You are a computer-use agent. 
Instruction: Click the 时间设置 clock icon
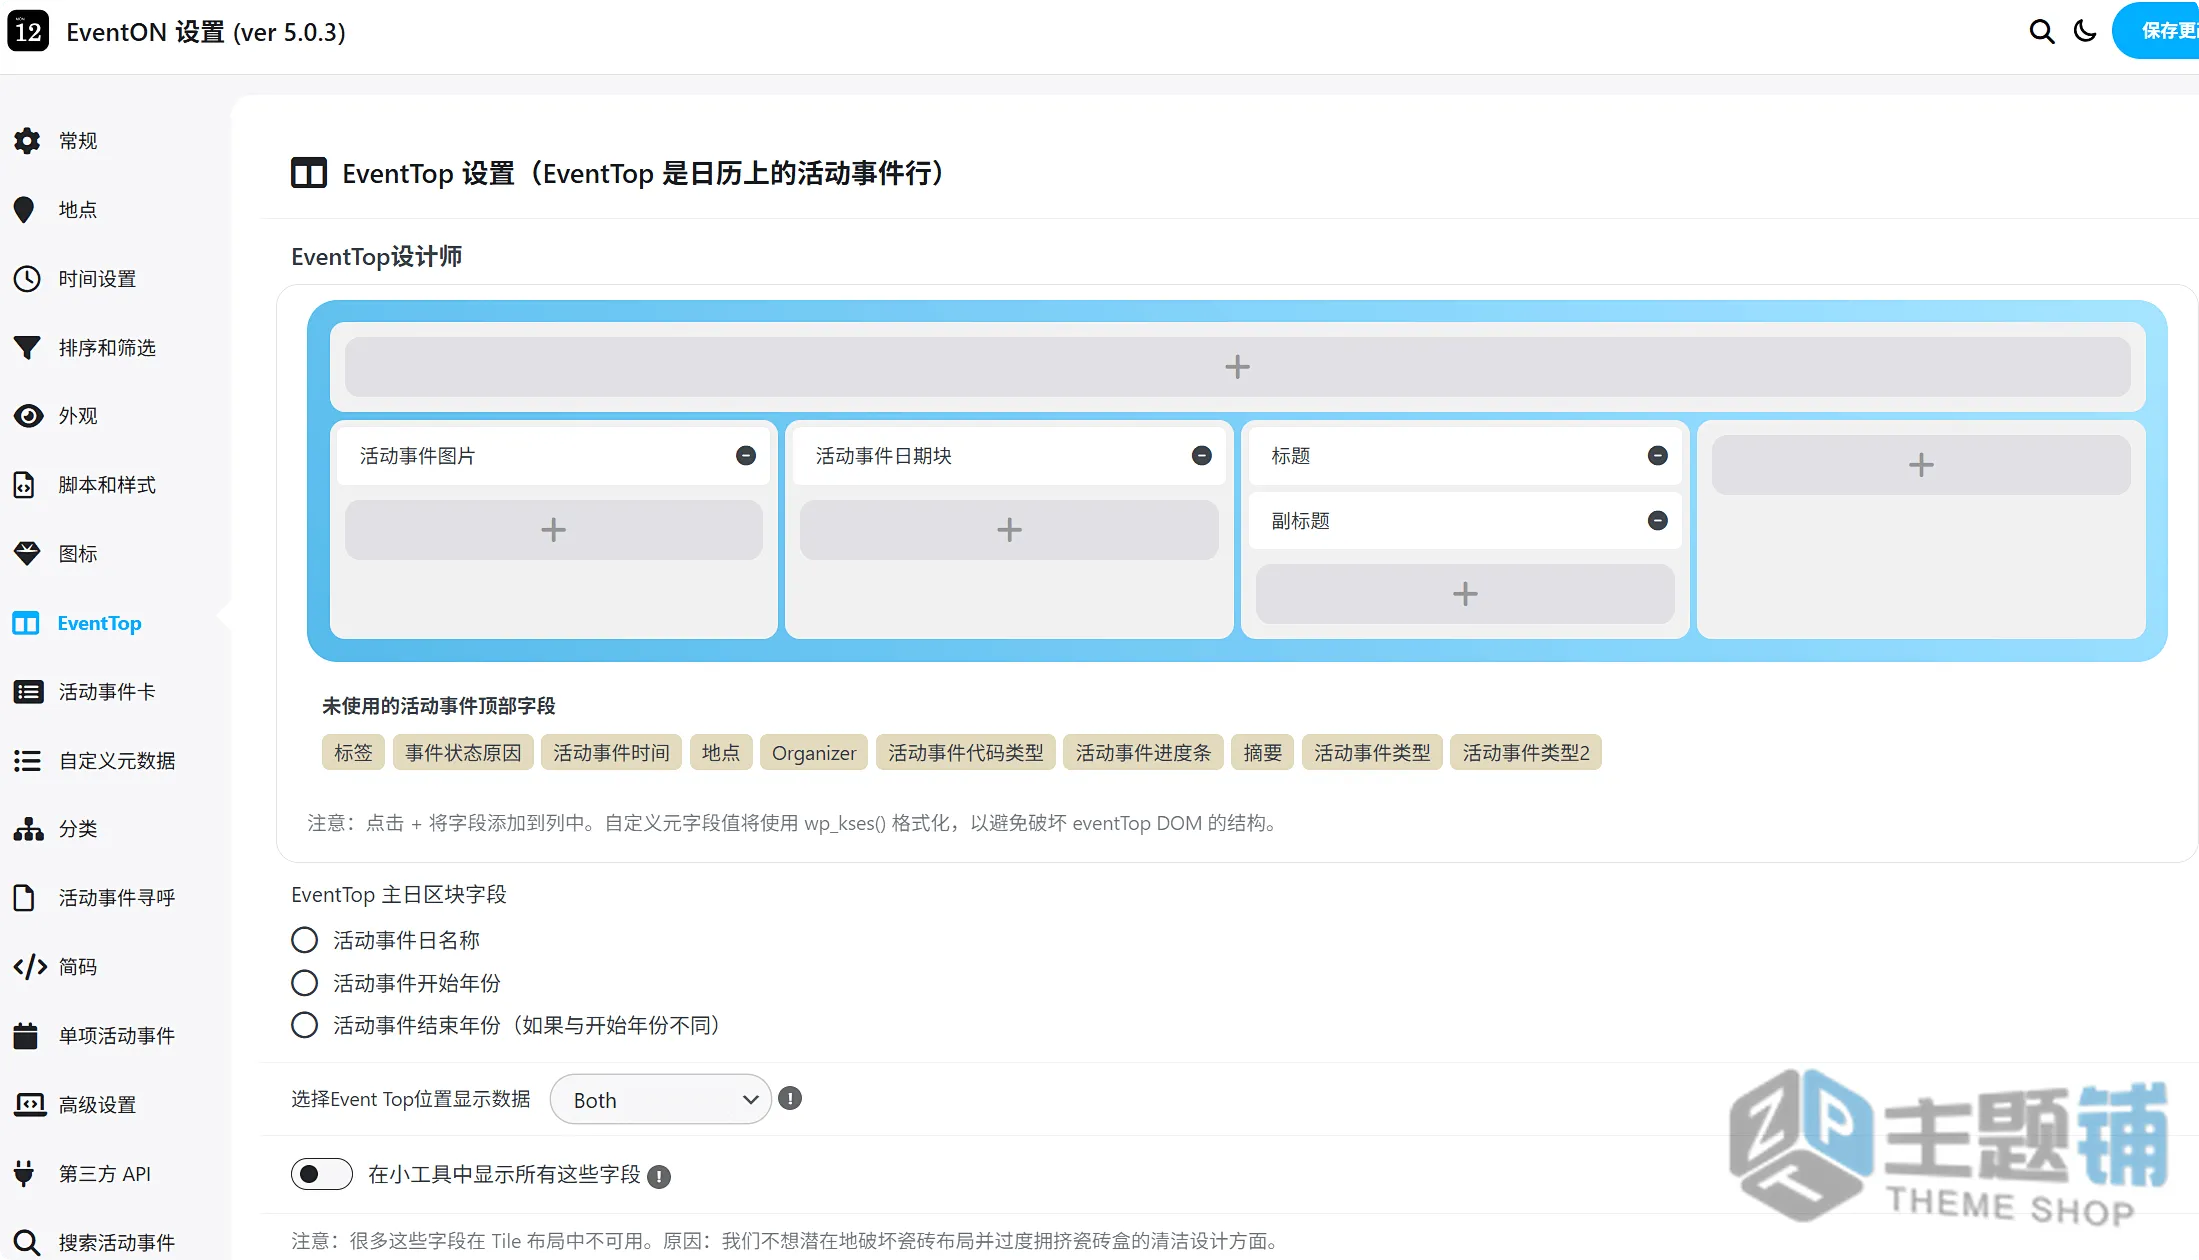click(x=27, y=279)
